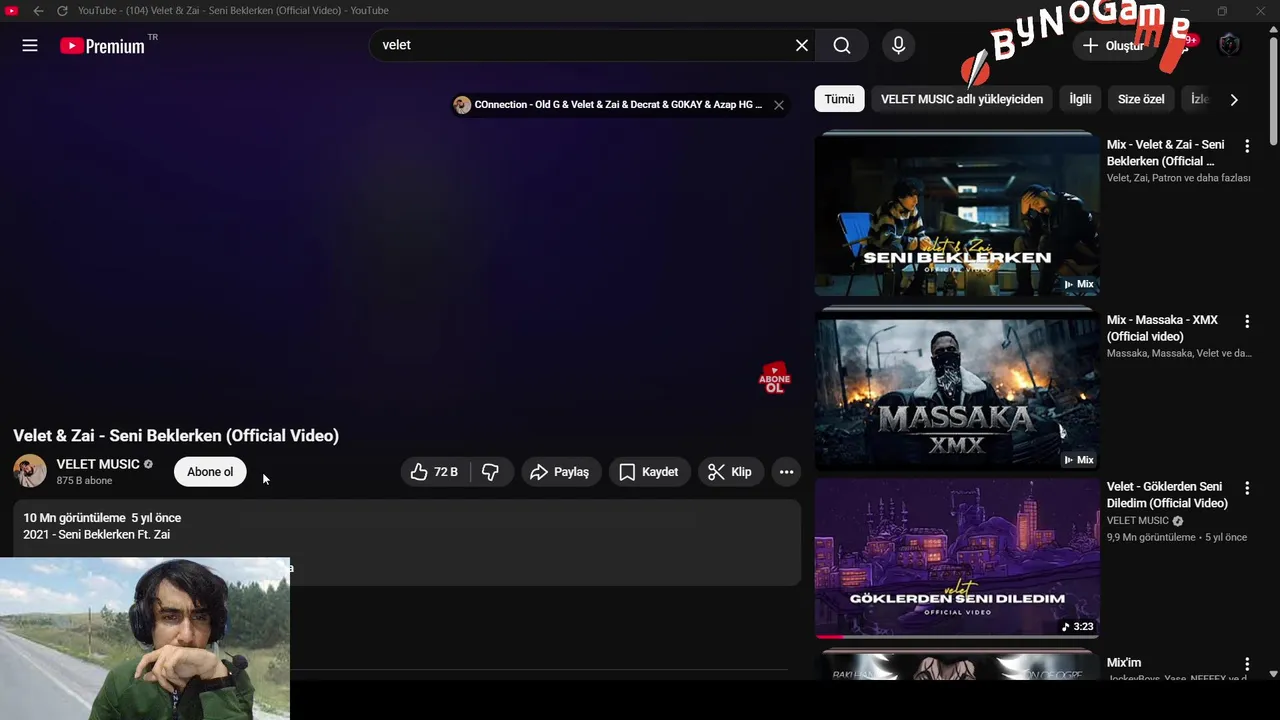Run search with magnifier button

(842, 45)
